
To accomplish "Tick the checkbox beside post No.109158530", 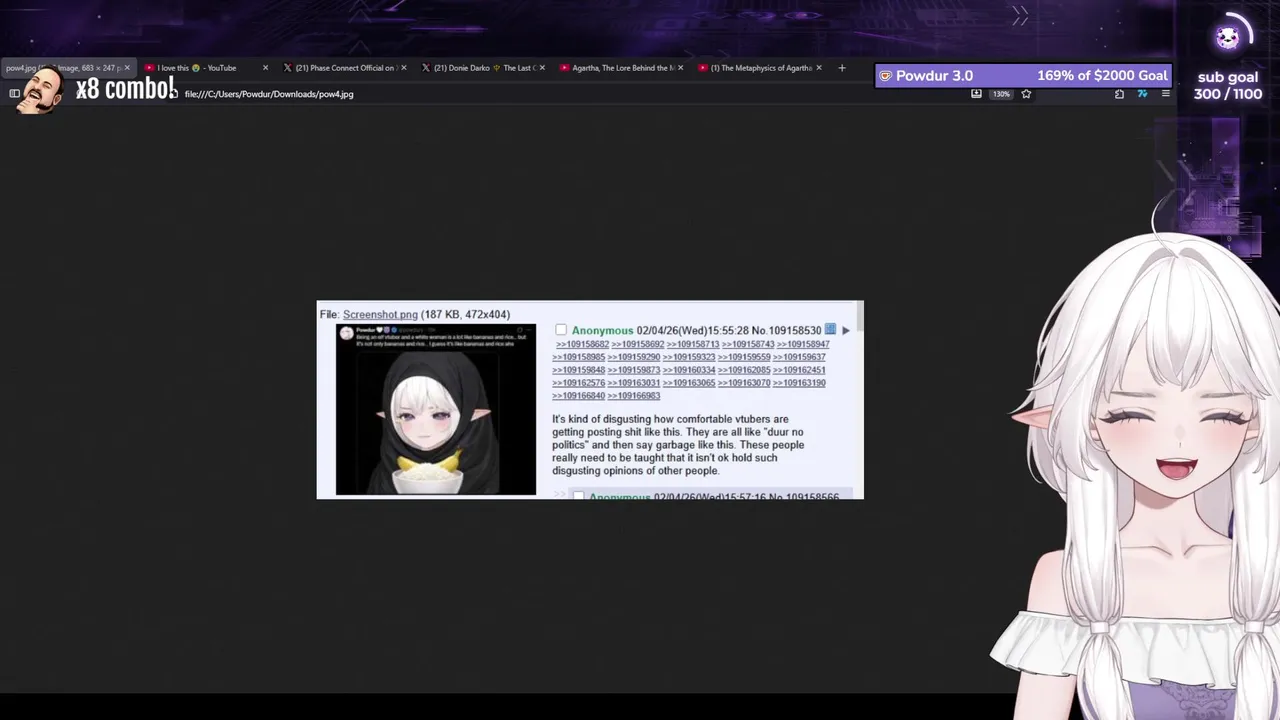I will pyautogui.click(x=561, y=330).
